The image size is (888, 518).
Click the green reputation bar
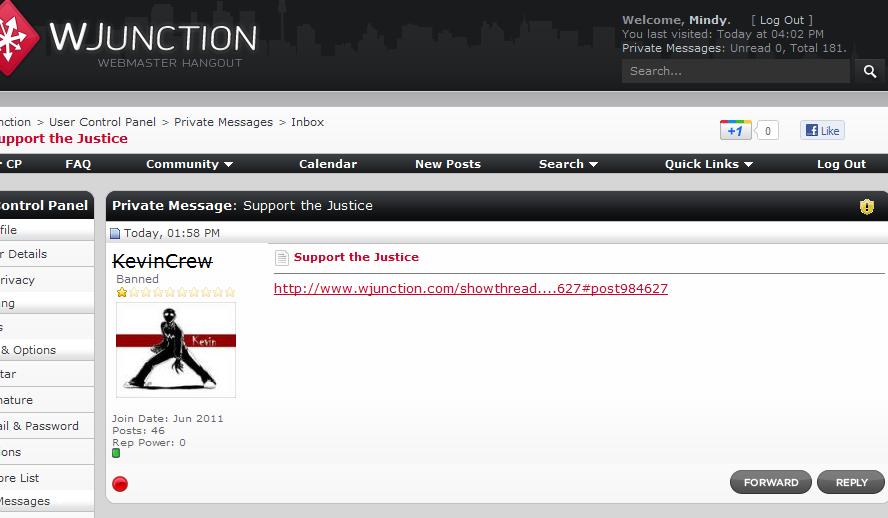pos(116,453)
